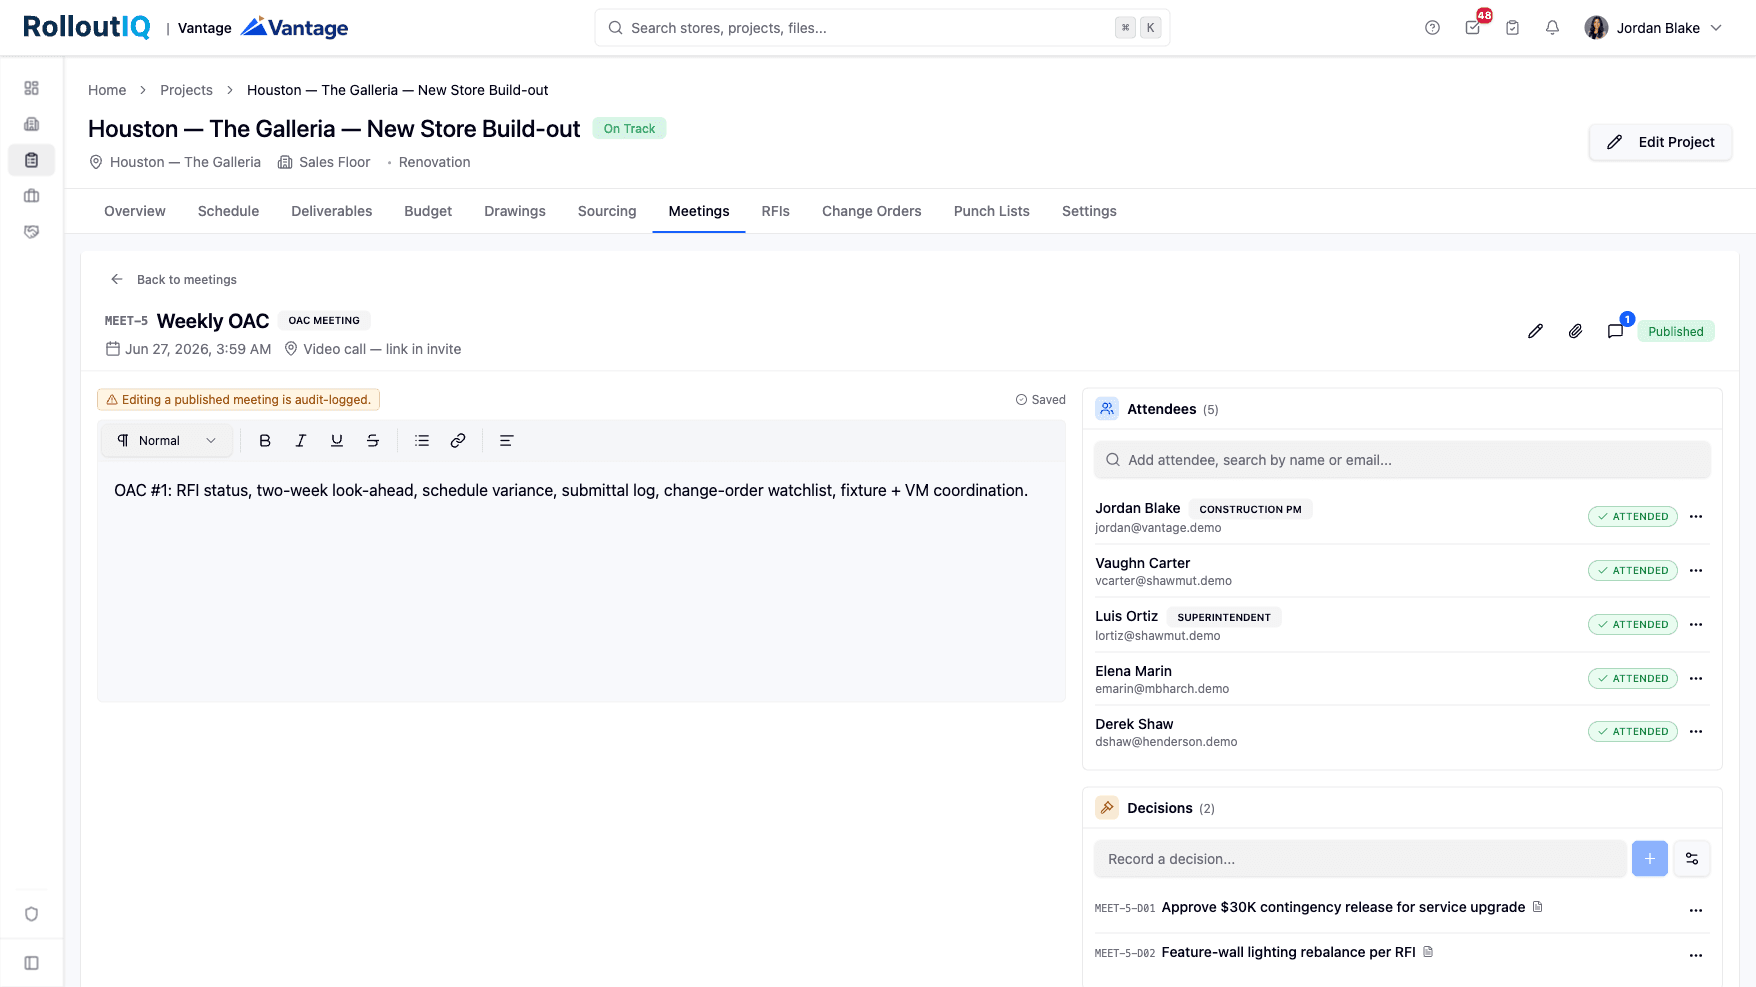Insert a link using the link icon
The height and width of the screenshot is (987, 1756).
click(458, 441)
